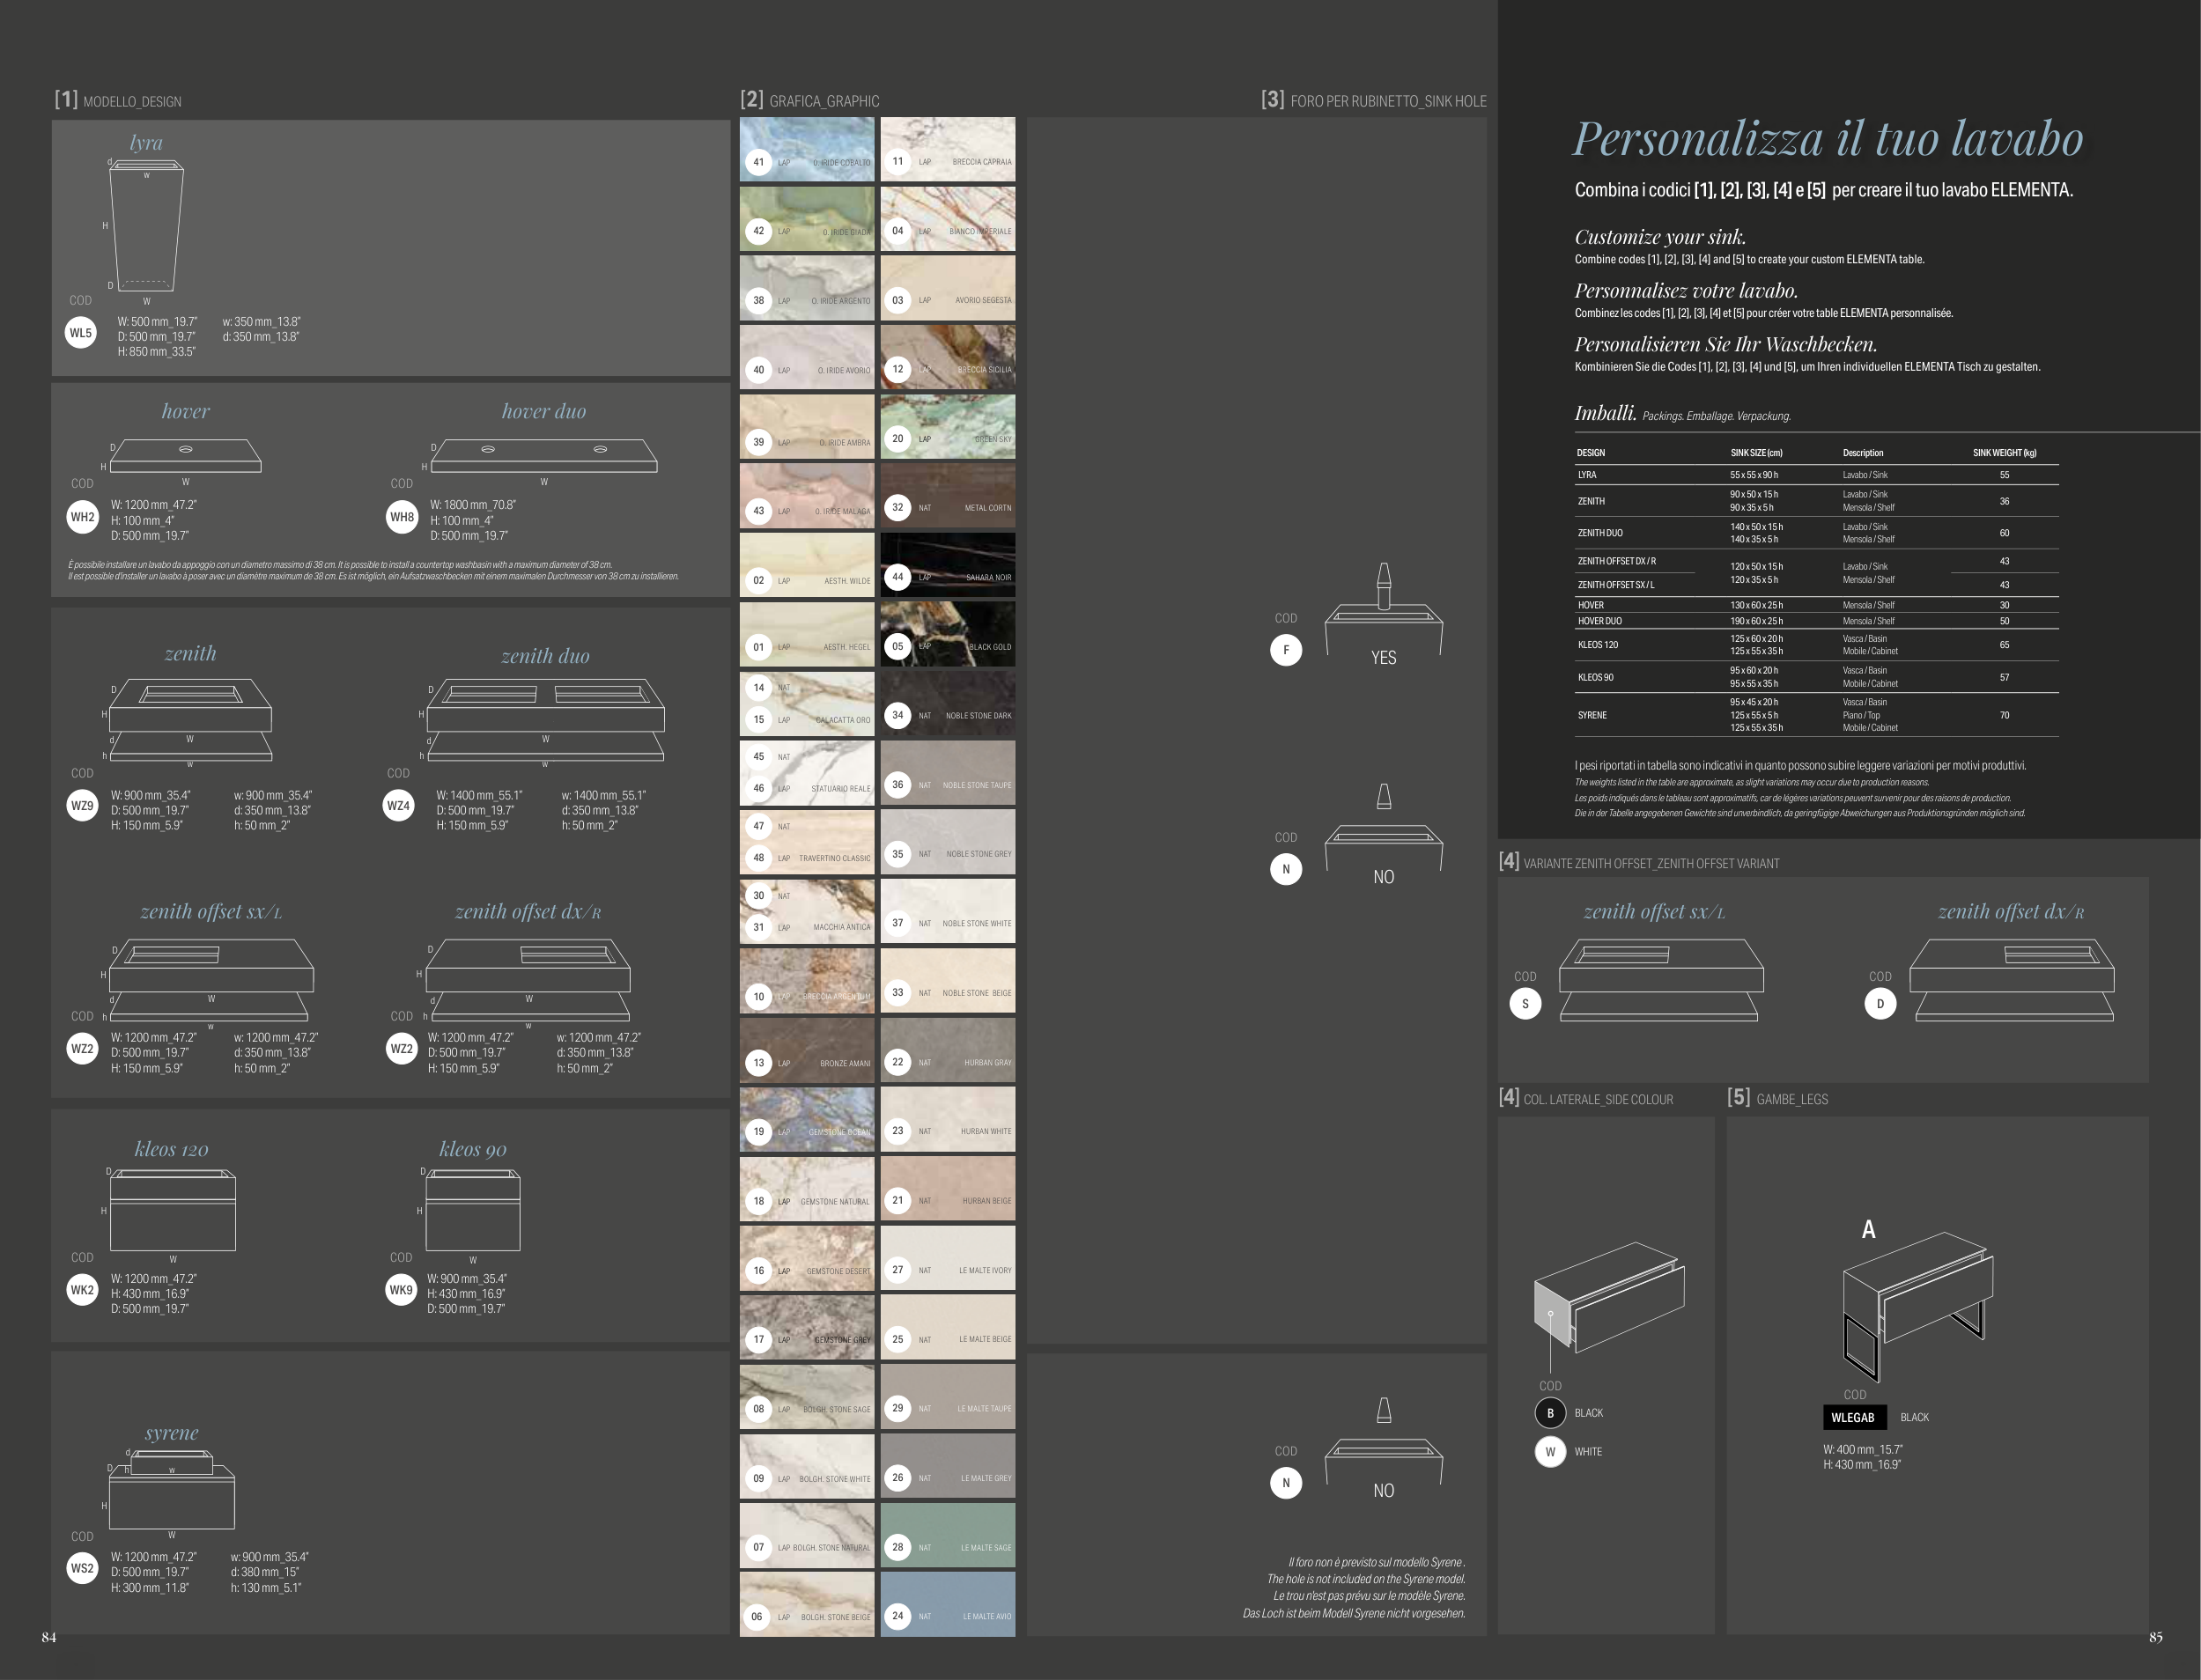Viewport: 2201px width, 1680px height.
Task: Select the WH8 hover duo code badge
Action: point(402,517)
